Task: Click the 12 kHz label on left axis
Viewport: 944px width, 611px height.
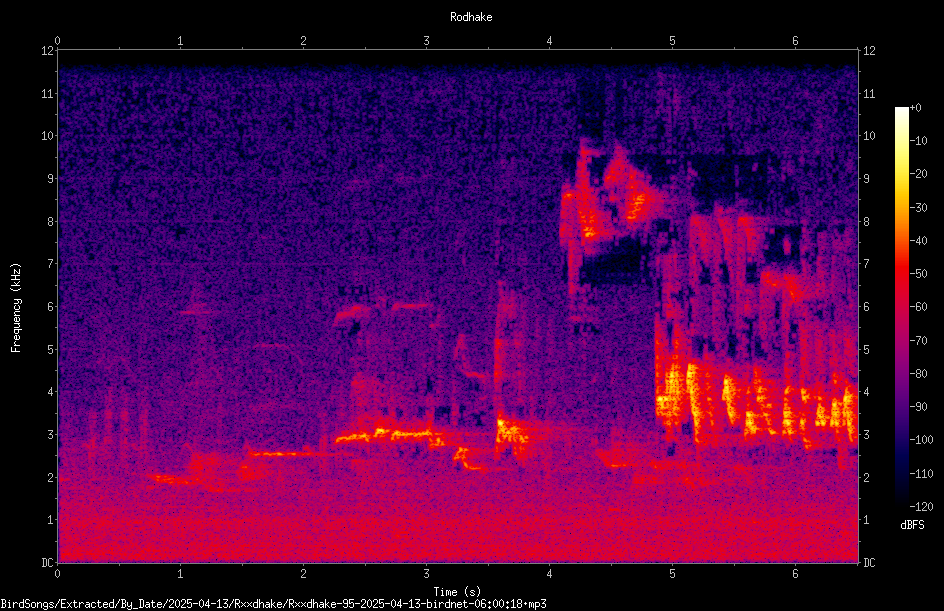Action: click(x=48, y=51)
